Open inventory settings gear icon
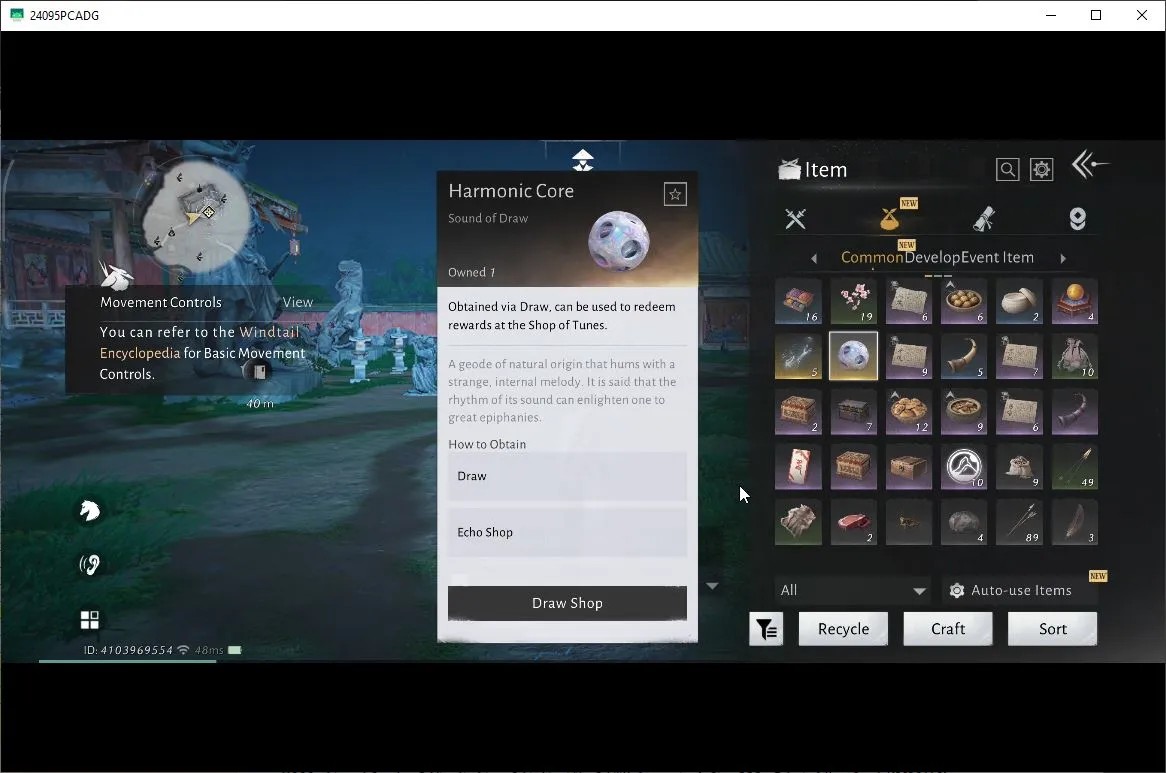The image size is (1166, 773). pos(1041,169)
